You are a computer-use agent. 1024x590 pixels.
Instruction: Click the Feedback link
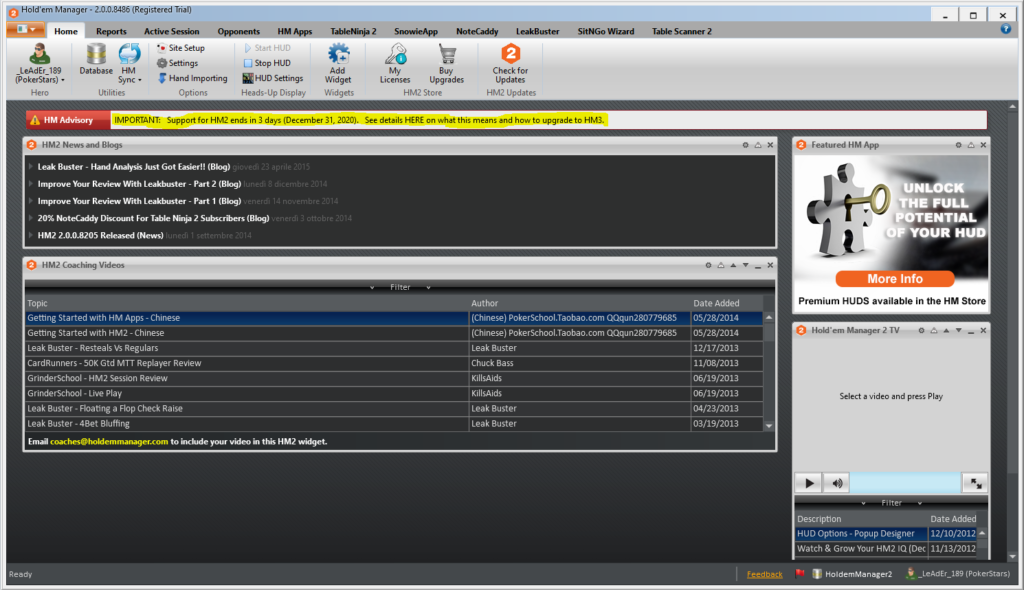click(x=764, y=574)
